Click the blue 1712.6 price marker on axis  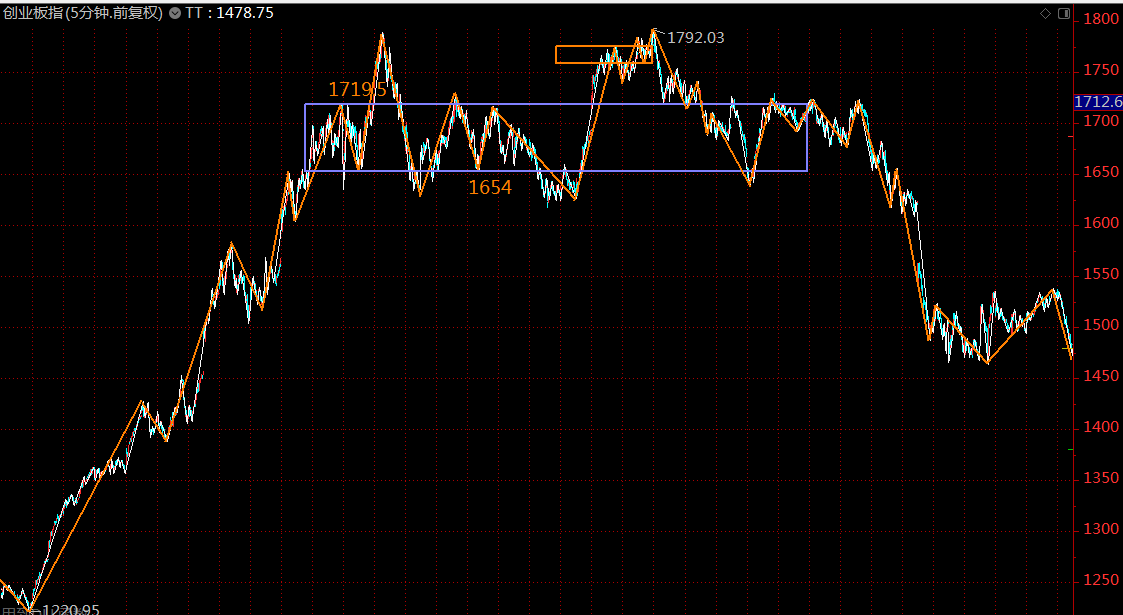(1098, 102)
